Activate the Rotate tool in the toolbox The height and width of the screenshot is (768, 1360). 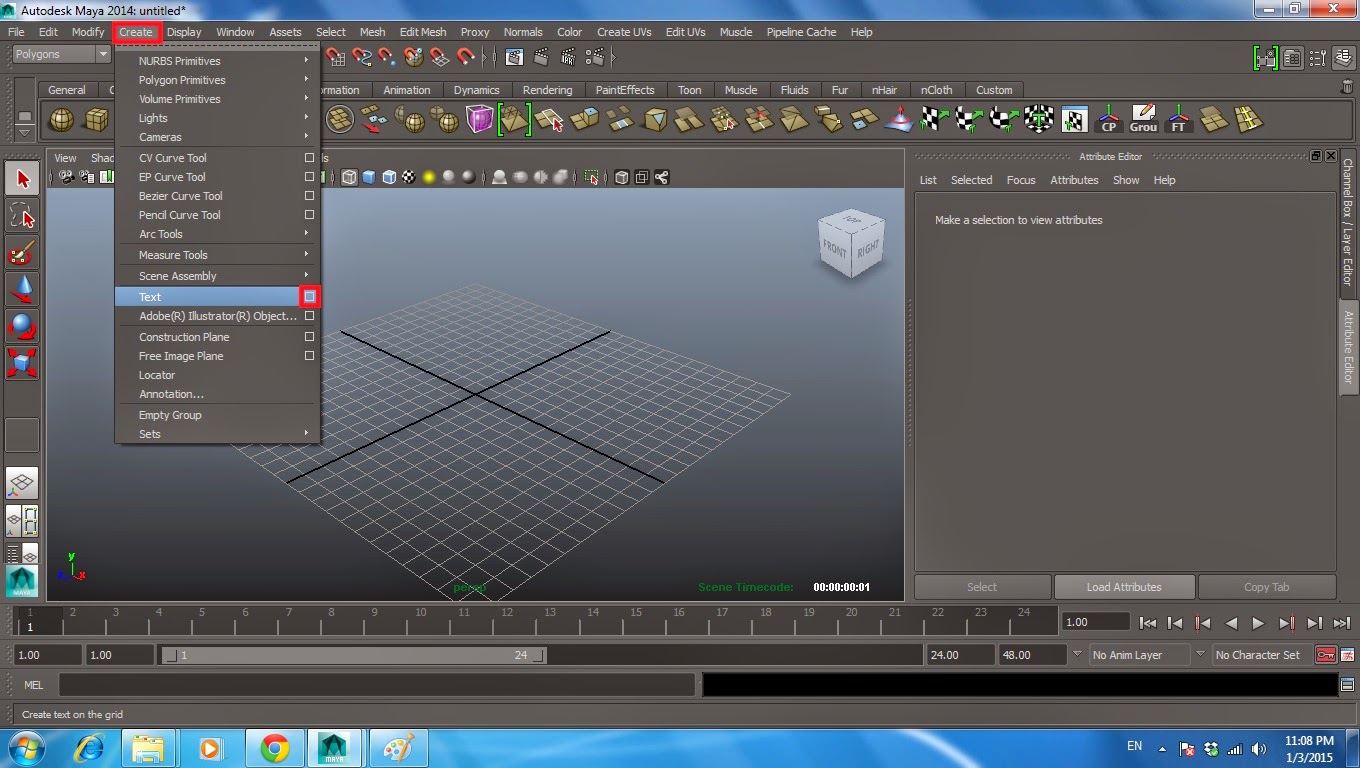tap(22, 327)
